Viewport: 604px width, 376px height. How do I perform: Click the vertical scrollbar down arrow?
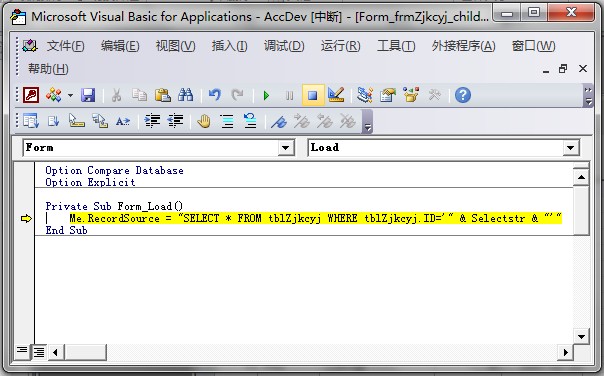point(581,337)
